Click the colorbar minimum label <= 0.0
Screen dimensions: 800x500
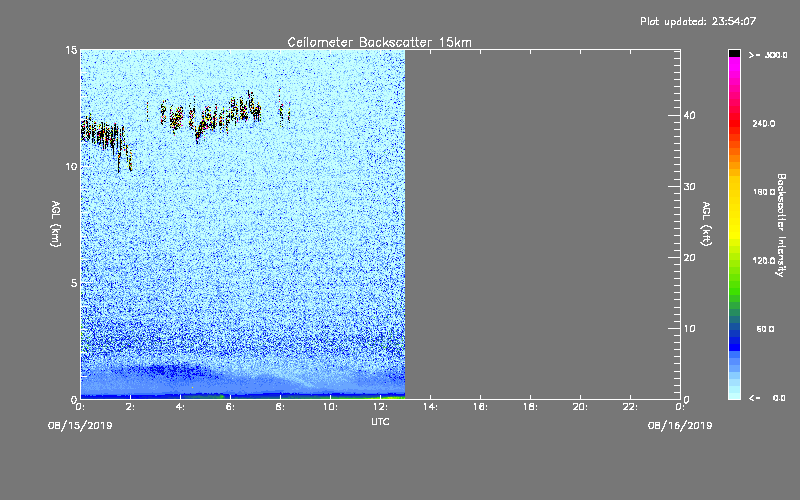click(767, 398)
